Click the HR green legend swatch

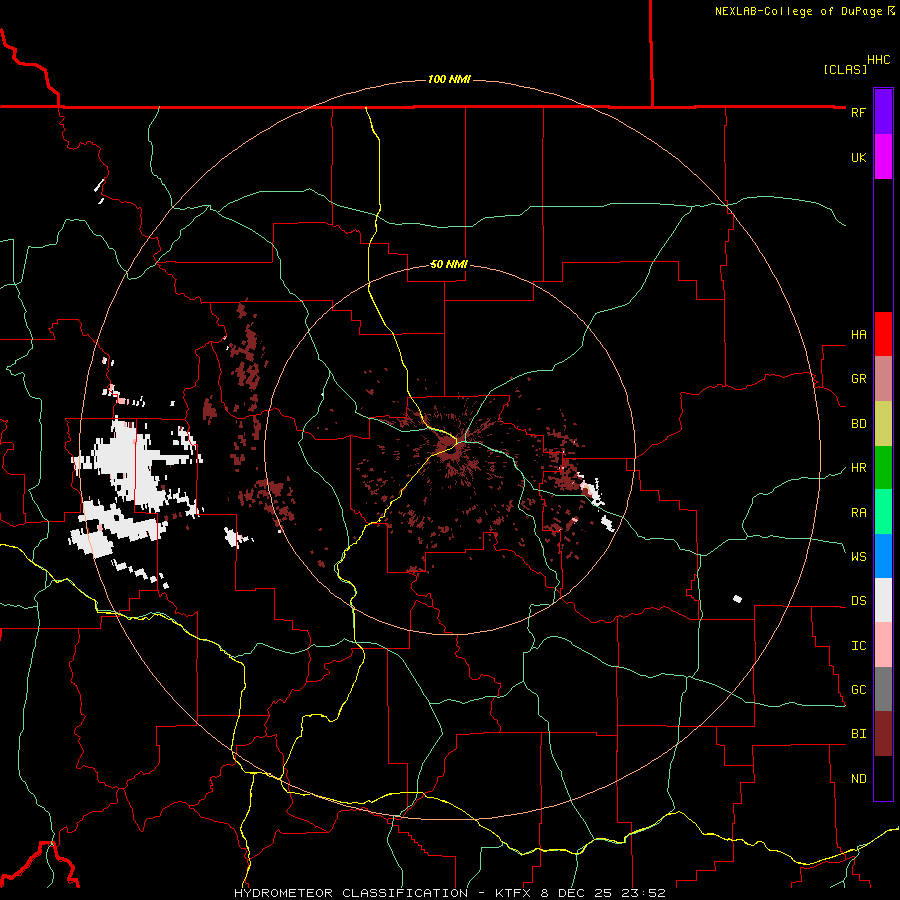click(x=883, y=468)
